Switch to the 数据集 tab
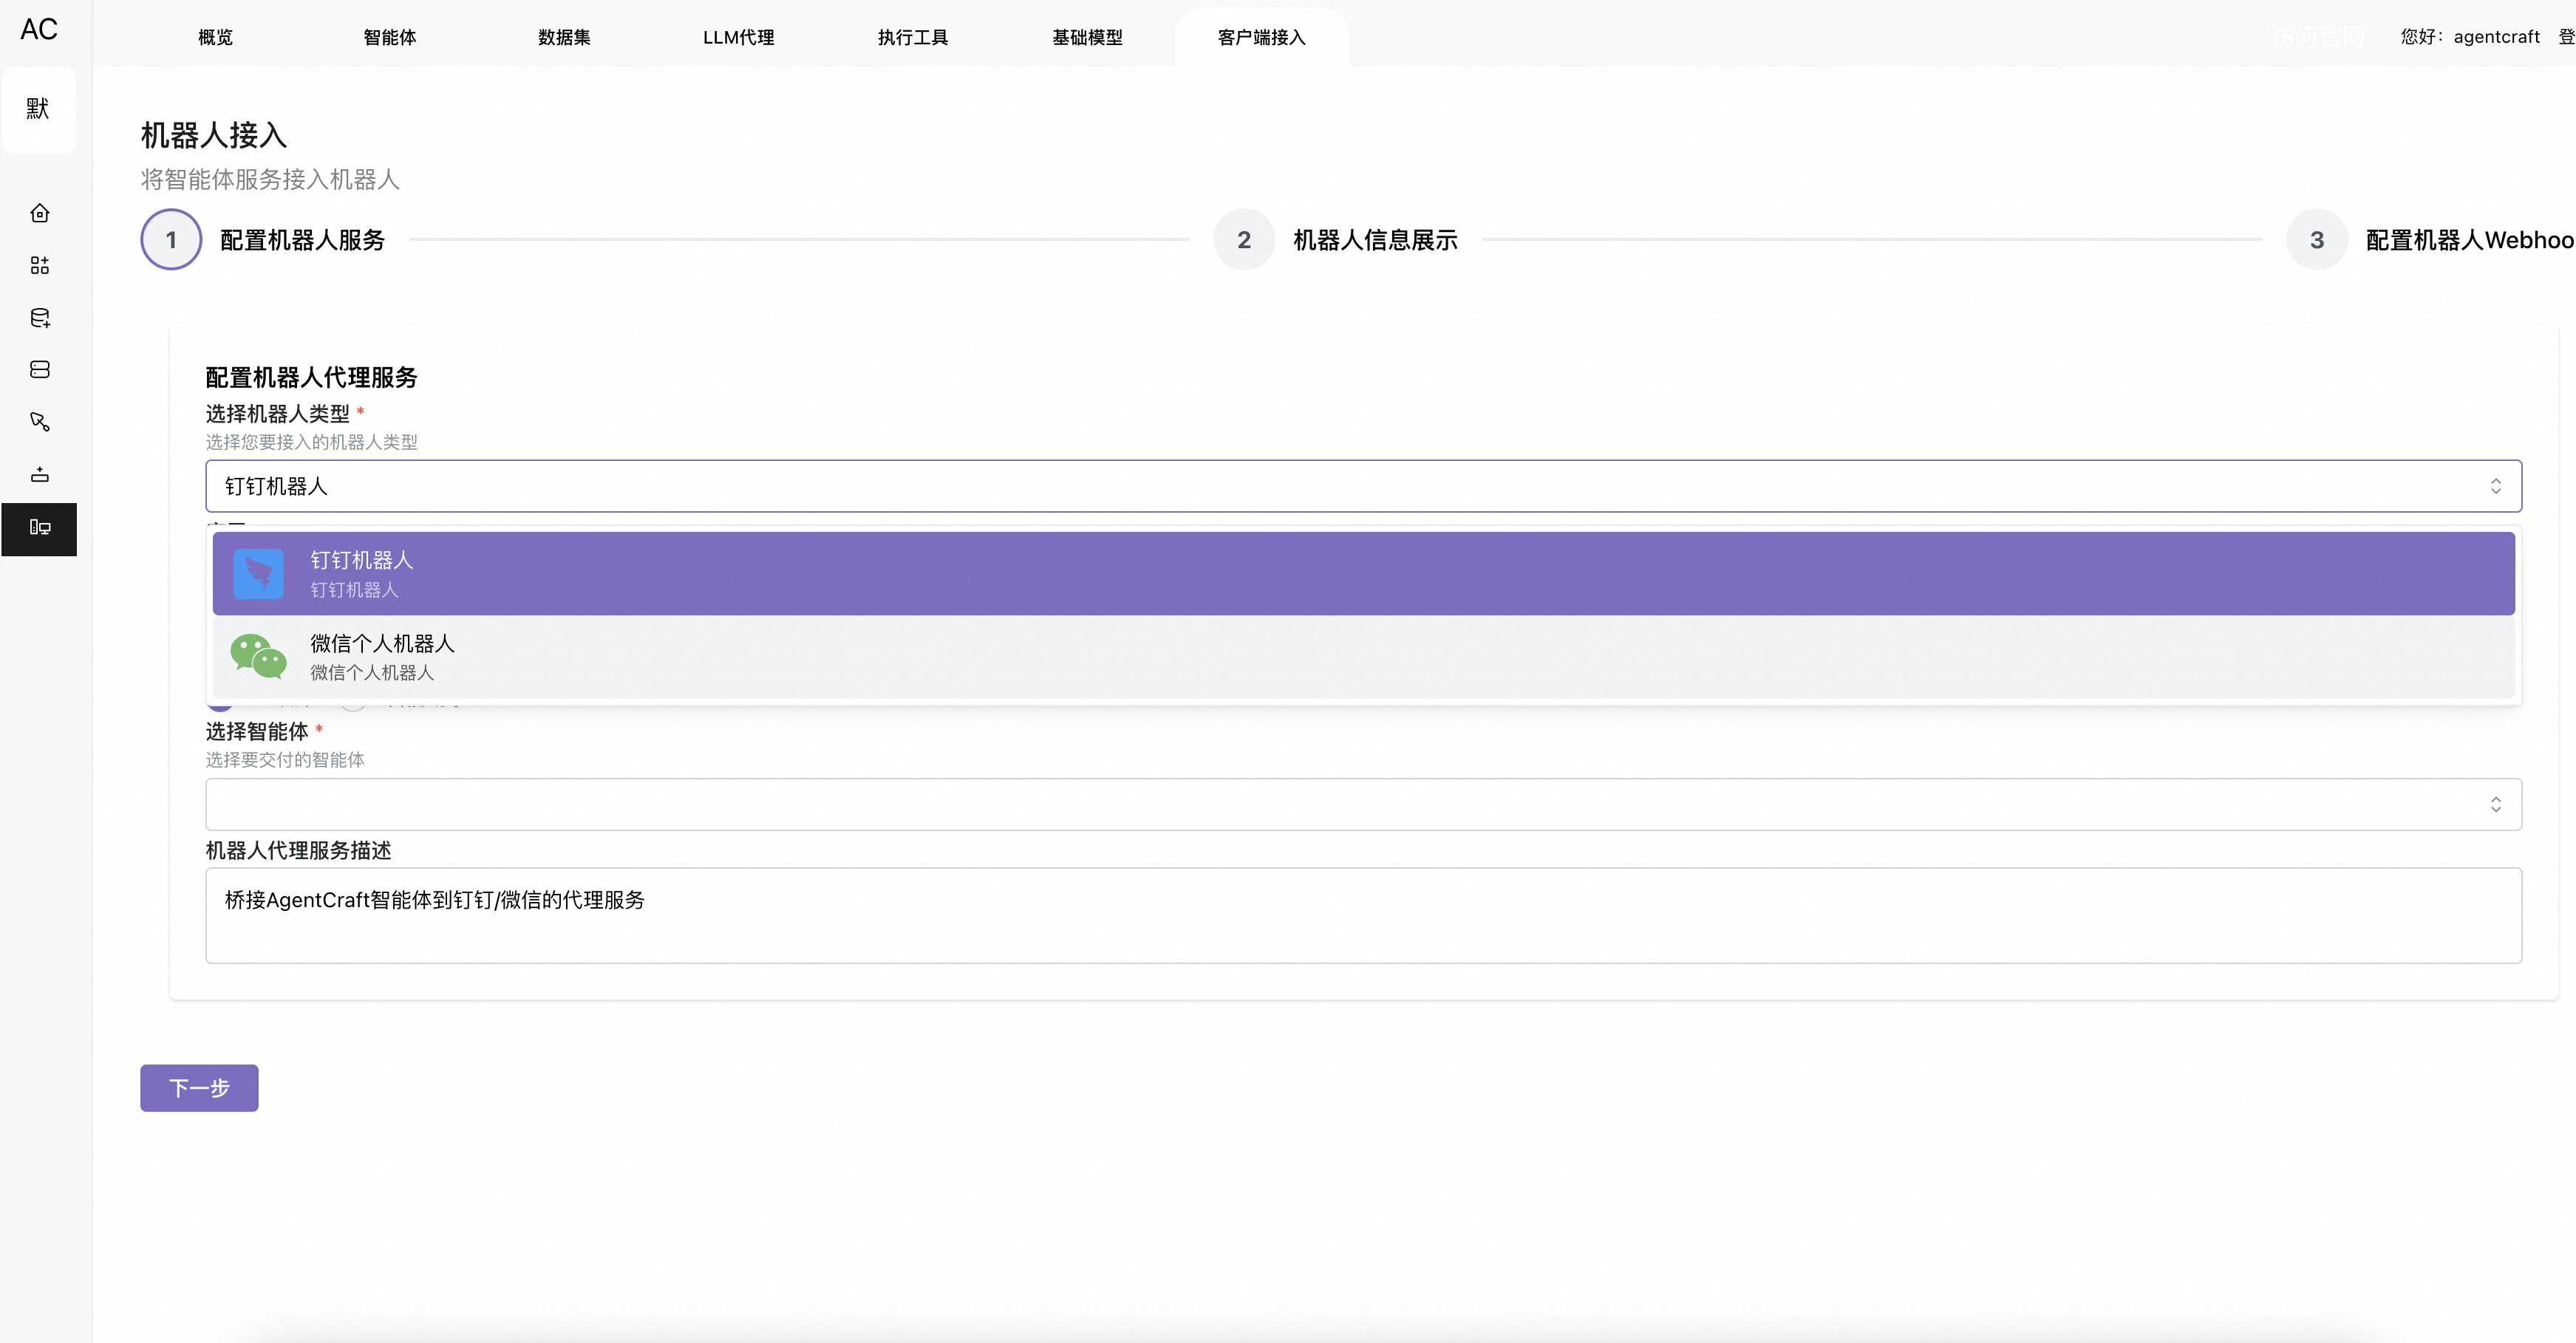This screenshot has height=1343, width=2576. point(564,37)
